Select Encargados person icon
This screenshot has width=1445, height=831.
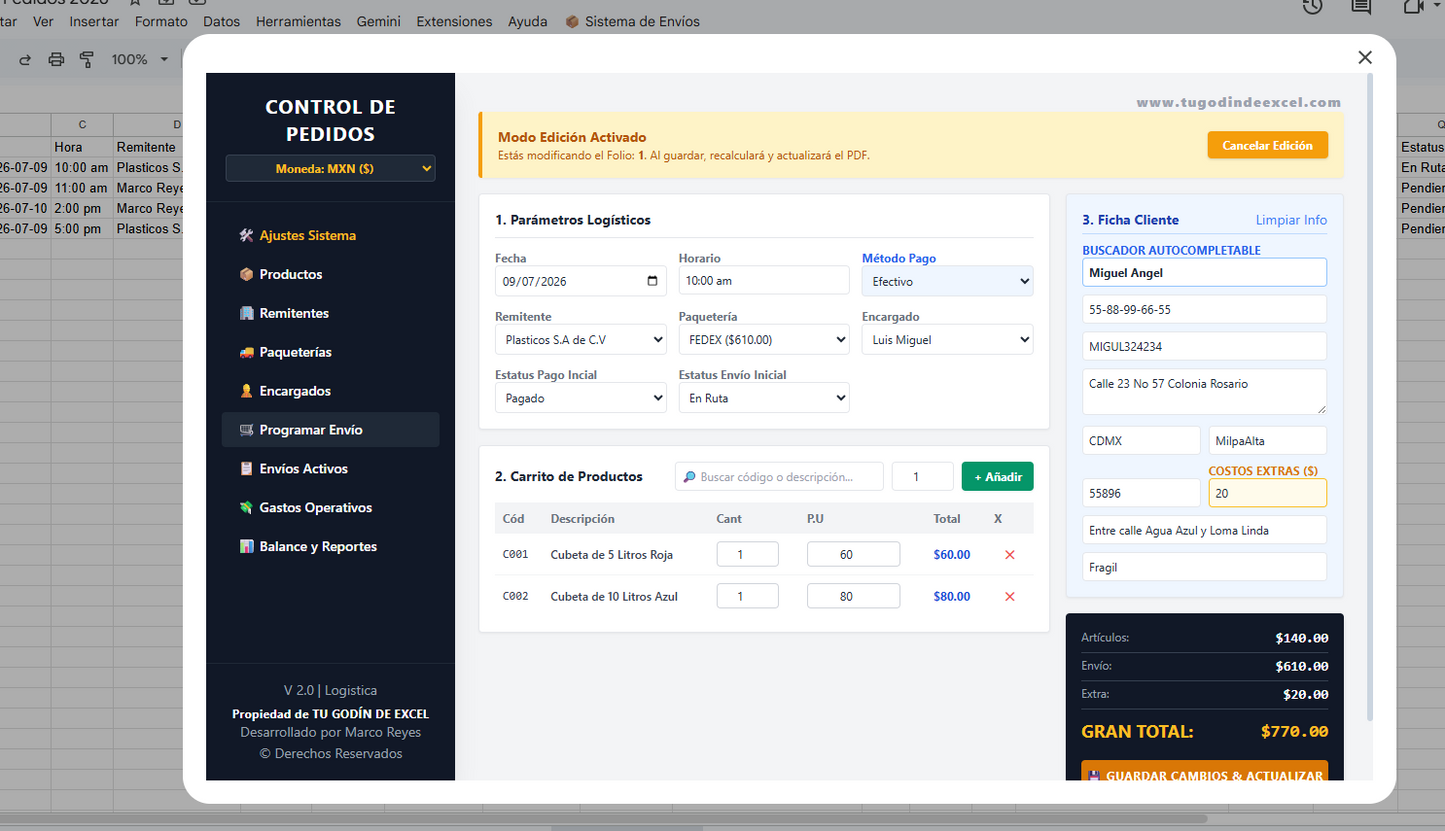point(246,391)
